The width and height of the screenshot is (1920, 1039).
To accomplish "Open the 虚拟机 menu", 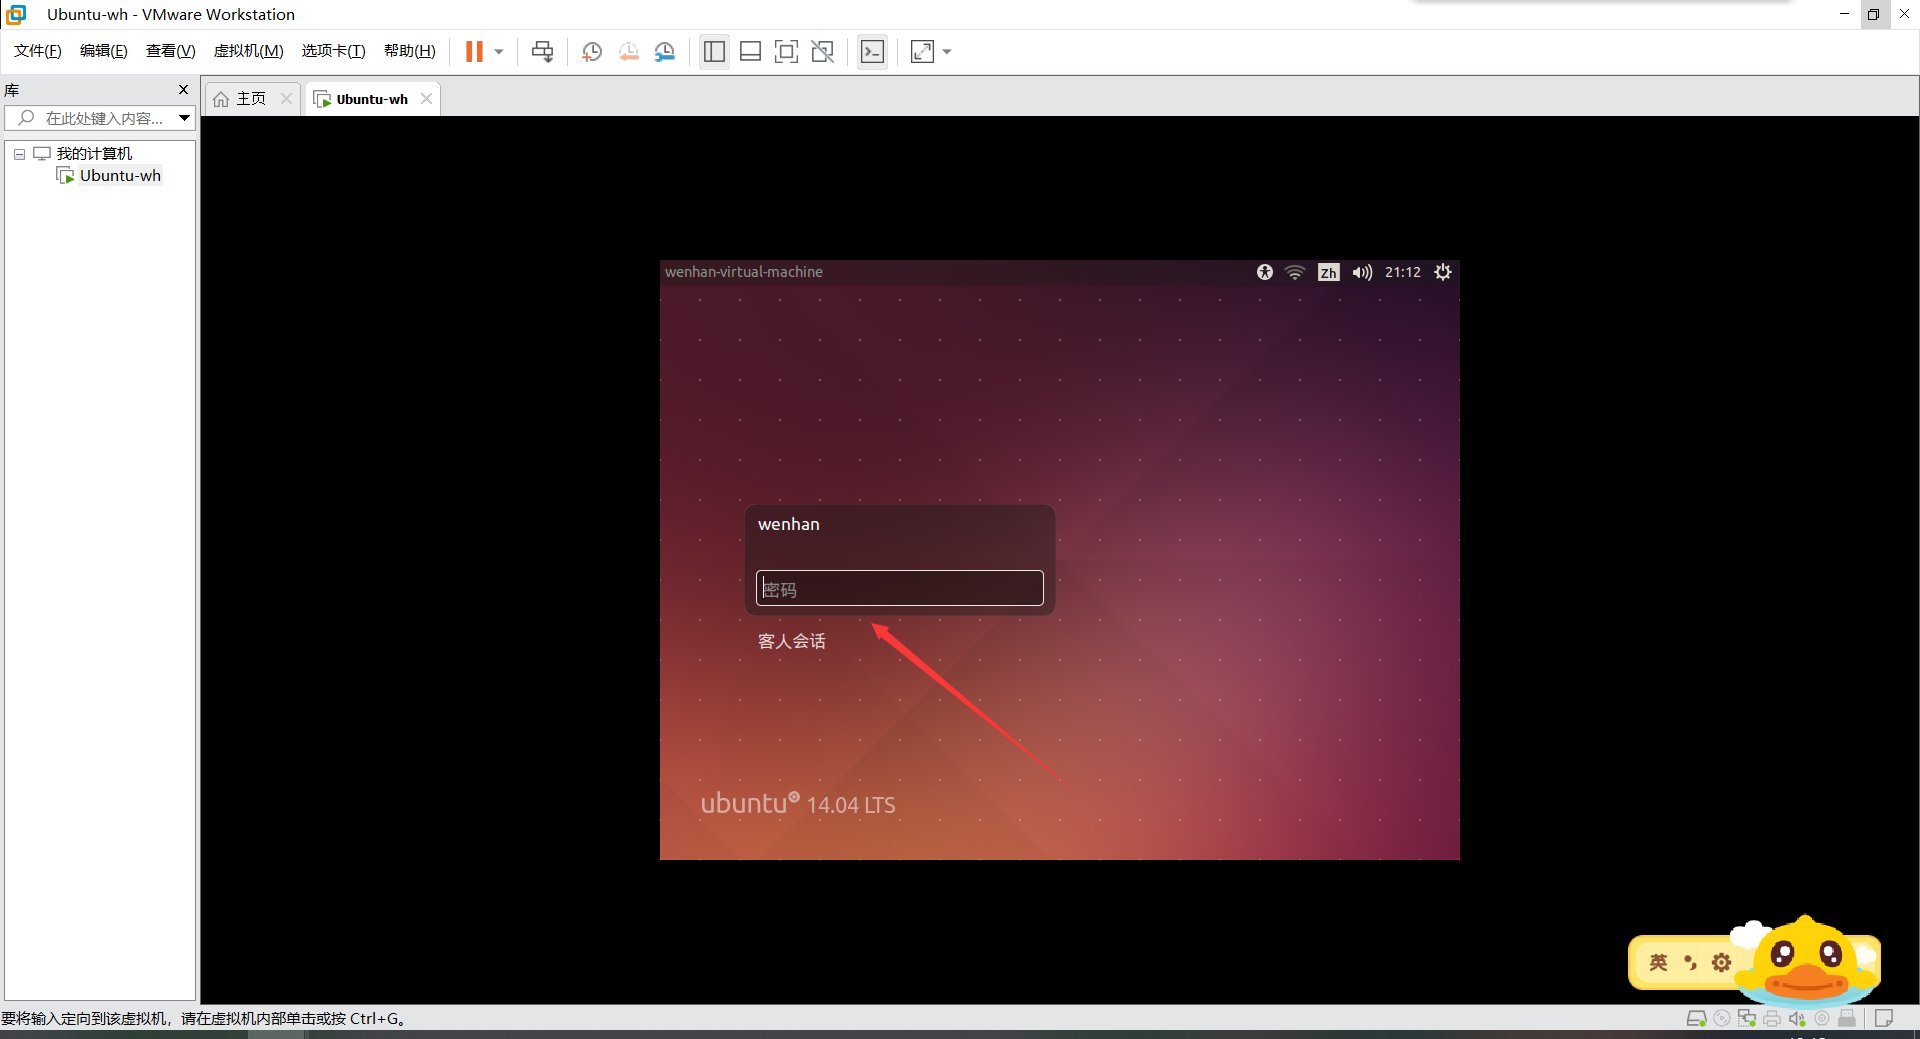I will pos(249,51).
